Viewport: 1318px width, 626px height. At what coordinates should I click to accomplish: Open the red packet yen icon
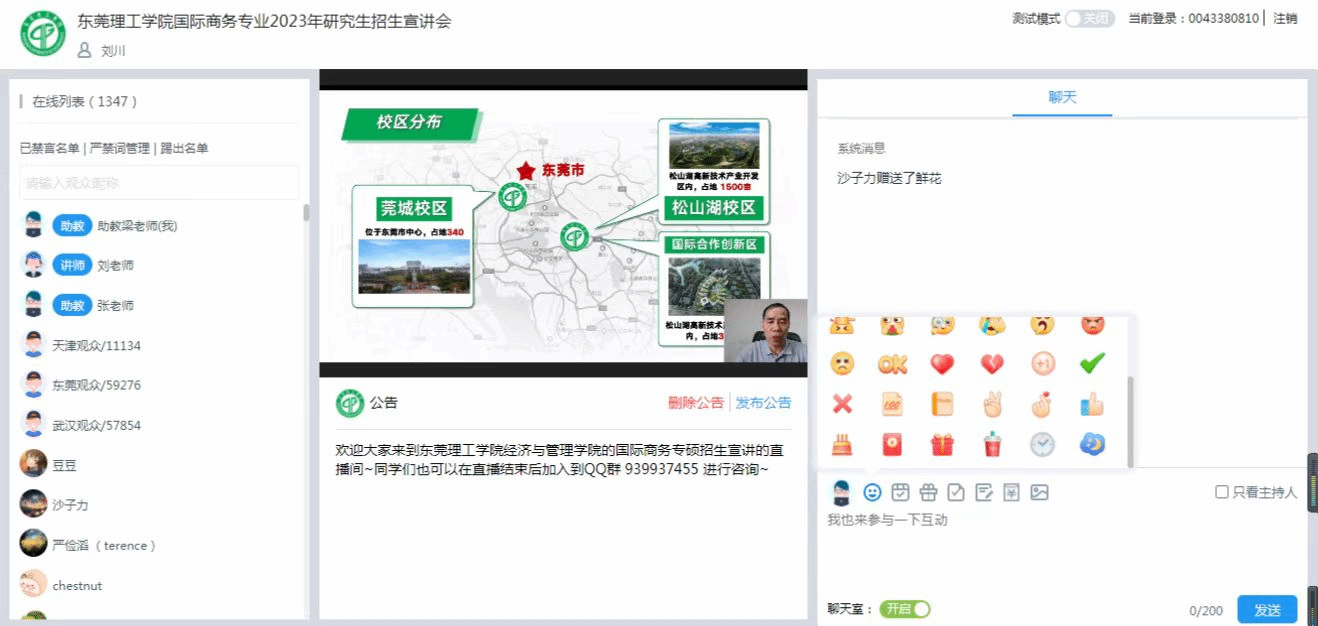click(1011, 492)
